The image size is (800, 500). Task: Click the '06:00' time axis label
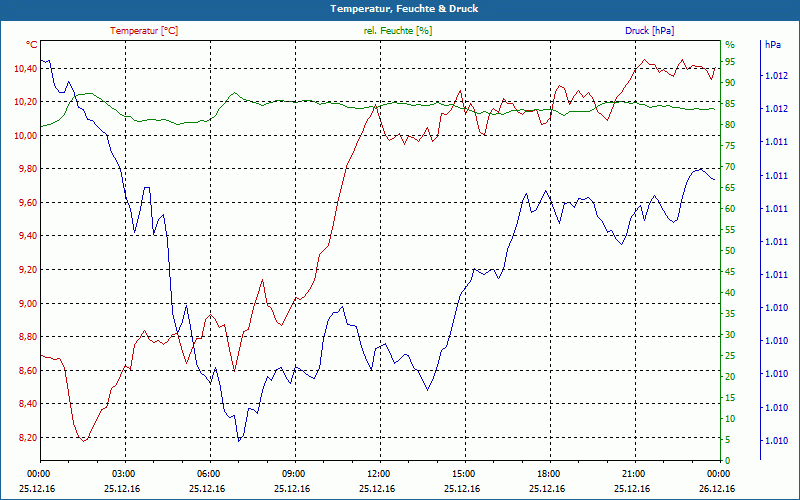click(x=208, y=474)
